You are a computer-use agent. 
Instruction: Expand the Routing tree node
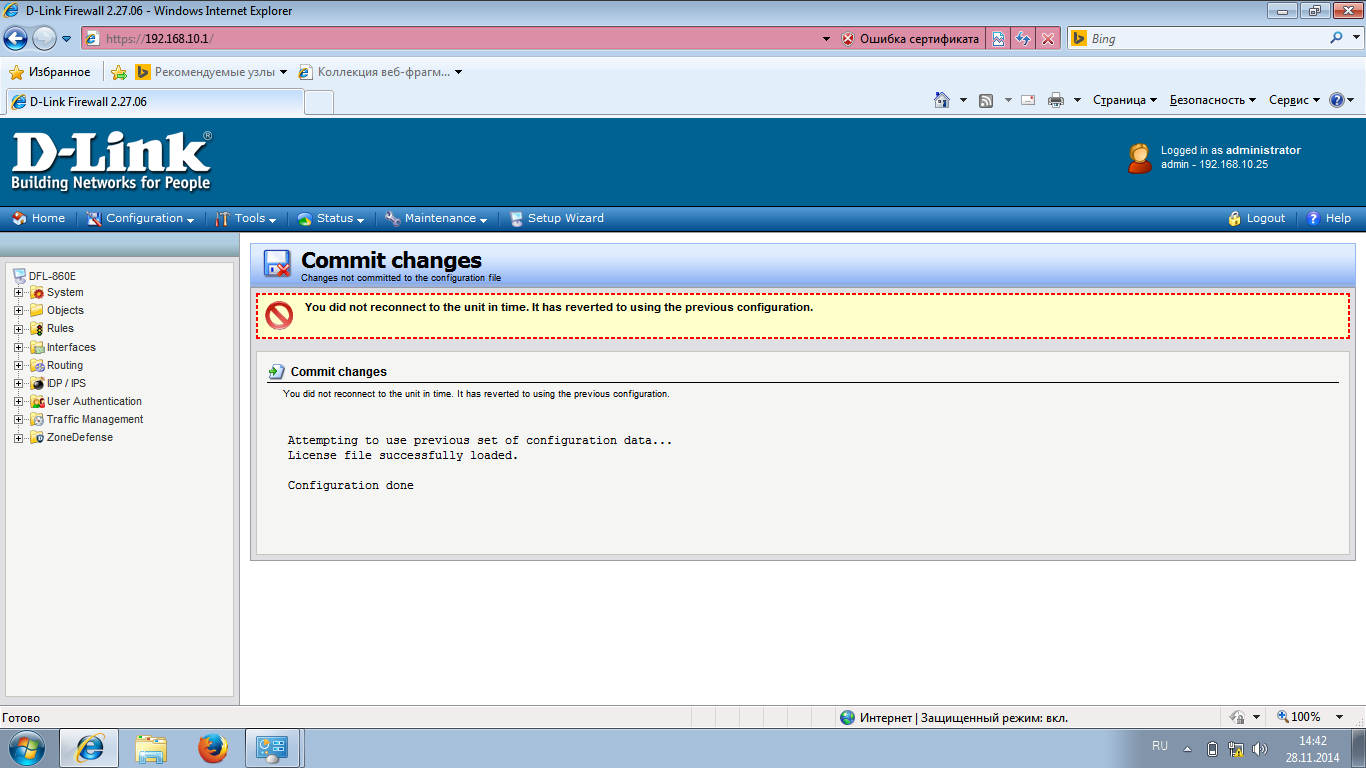[x=18, y=366]
